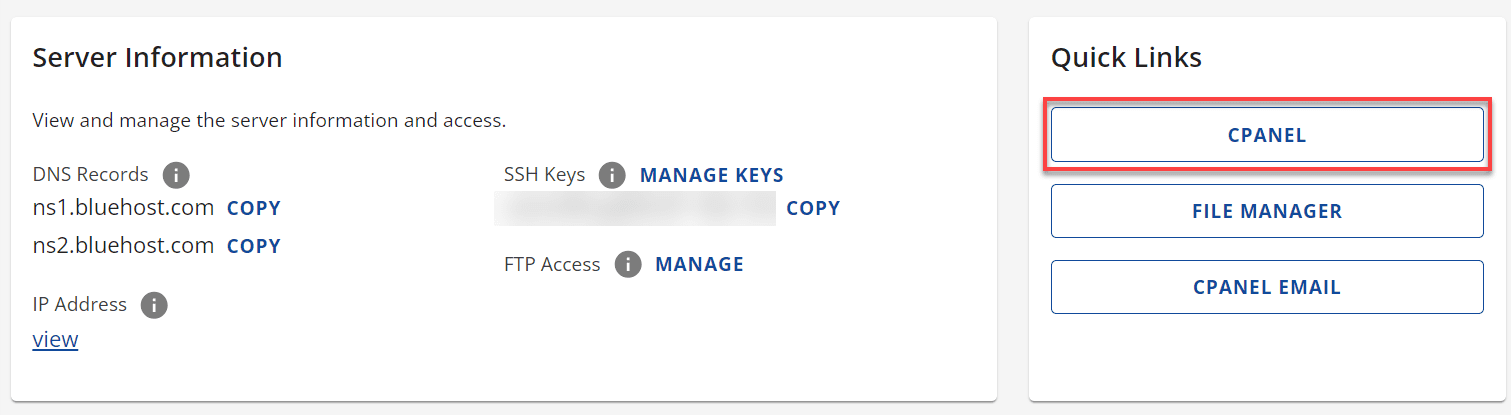The image size is (1511, 415).
Task: Click the DNS Records label
Action: 90,175
